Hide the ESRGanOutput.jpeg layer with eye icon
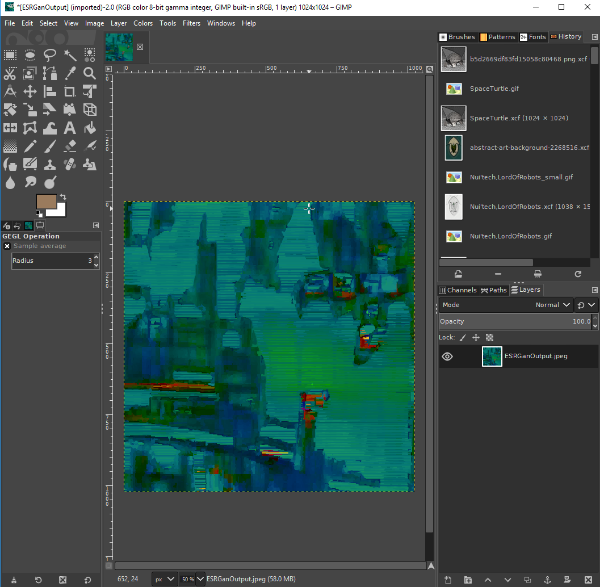 448,356
